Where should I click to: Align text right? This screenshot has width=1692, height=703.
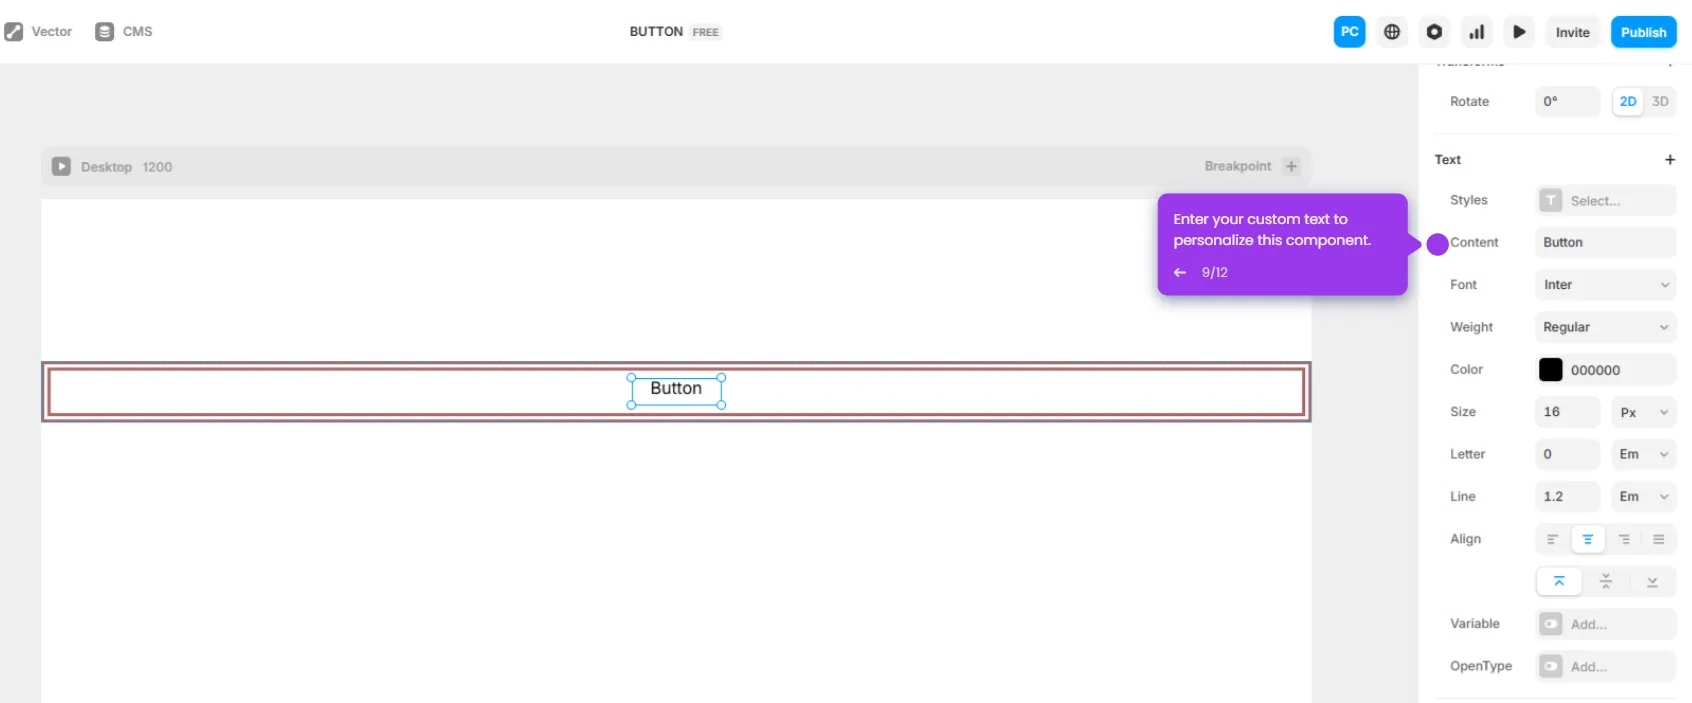[x=1624, y=539]
